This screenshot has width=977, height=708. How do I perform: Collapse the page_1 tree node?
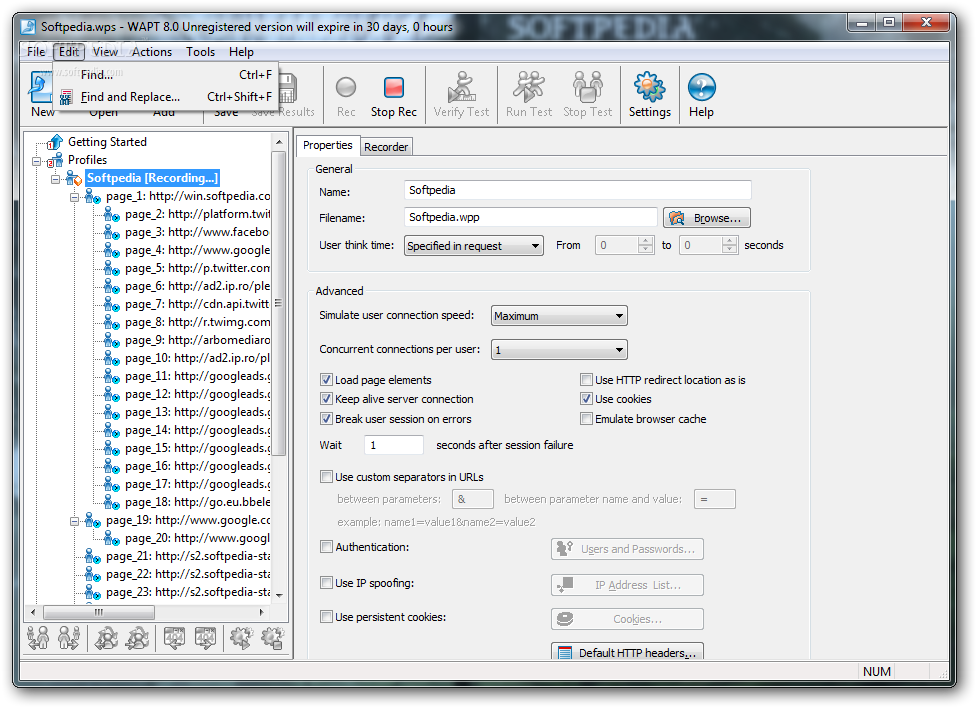coord(75,198)
